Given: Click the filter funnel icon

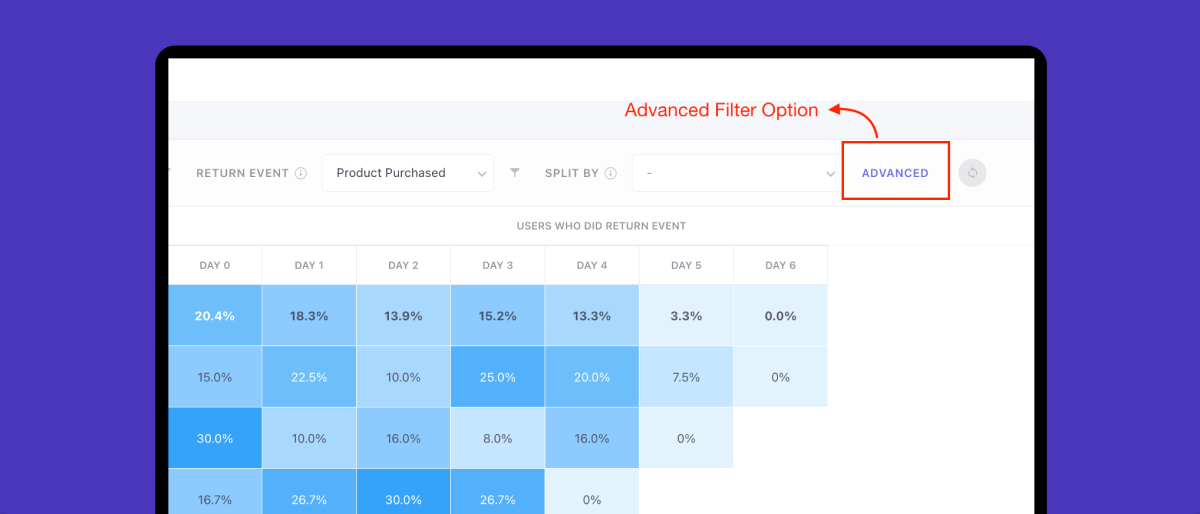Looking at the screenshot, I should coord(515,173).
